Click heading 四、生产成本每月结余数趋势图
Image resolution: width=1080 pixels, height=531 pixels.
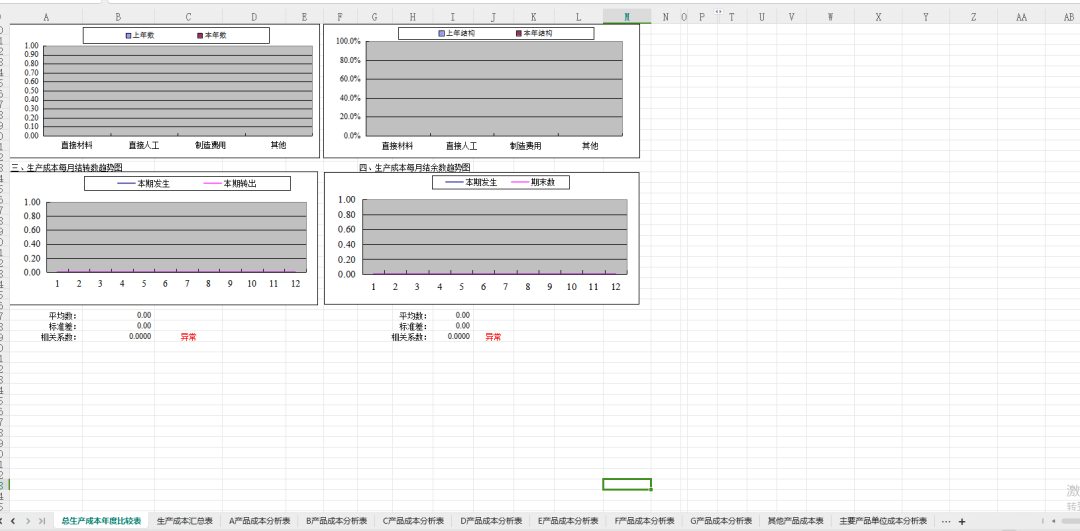[415, 167]
